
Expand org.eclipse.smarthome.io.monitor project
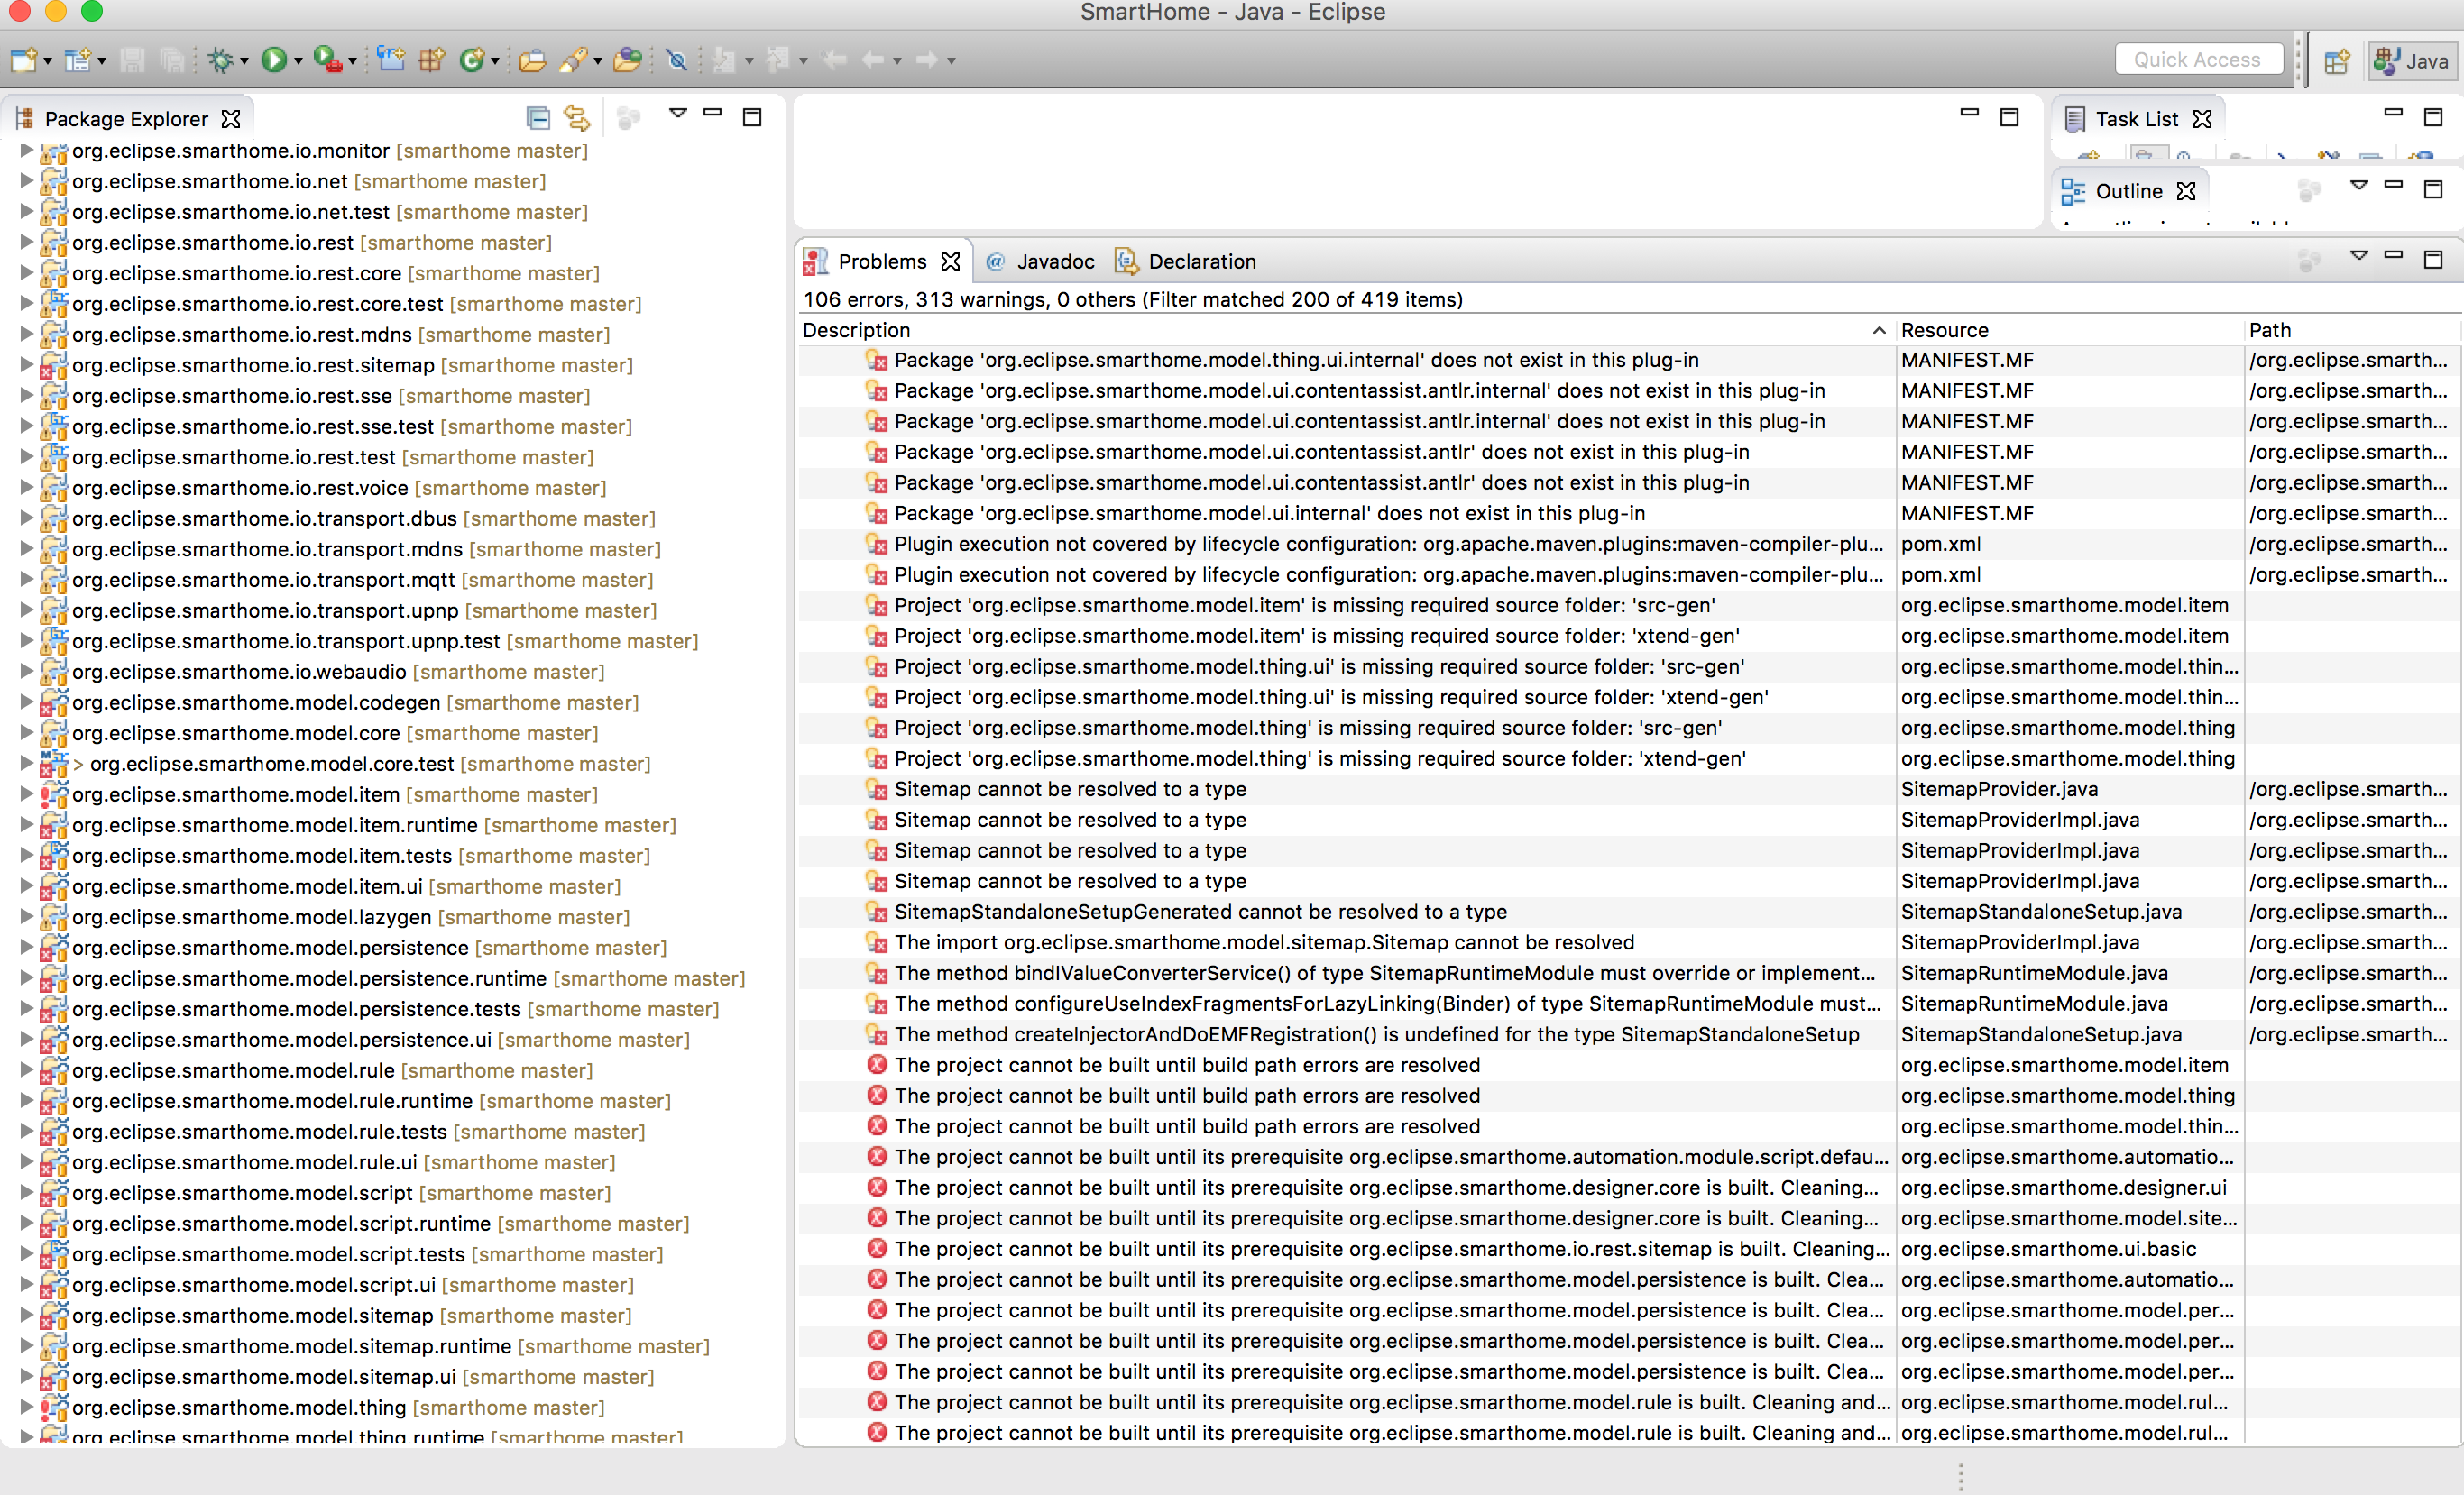(27, 151)
